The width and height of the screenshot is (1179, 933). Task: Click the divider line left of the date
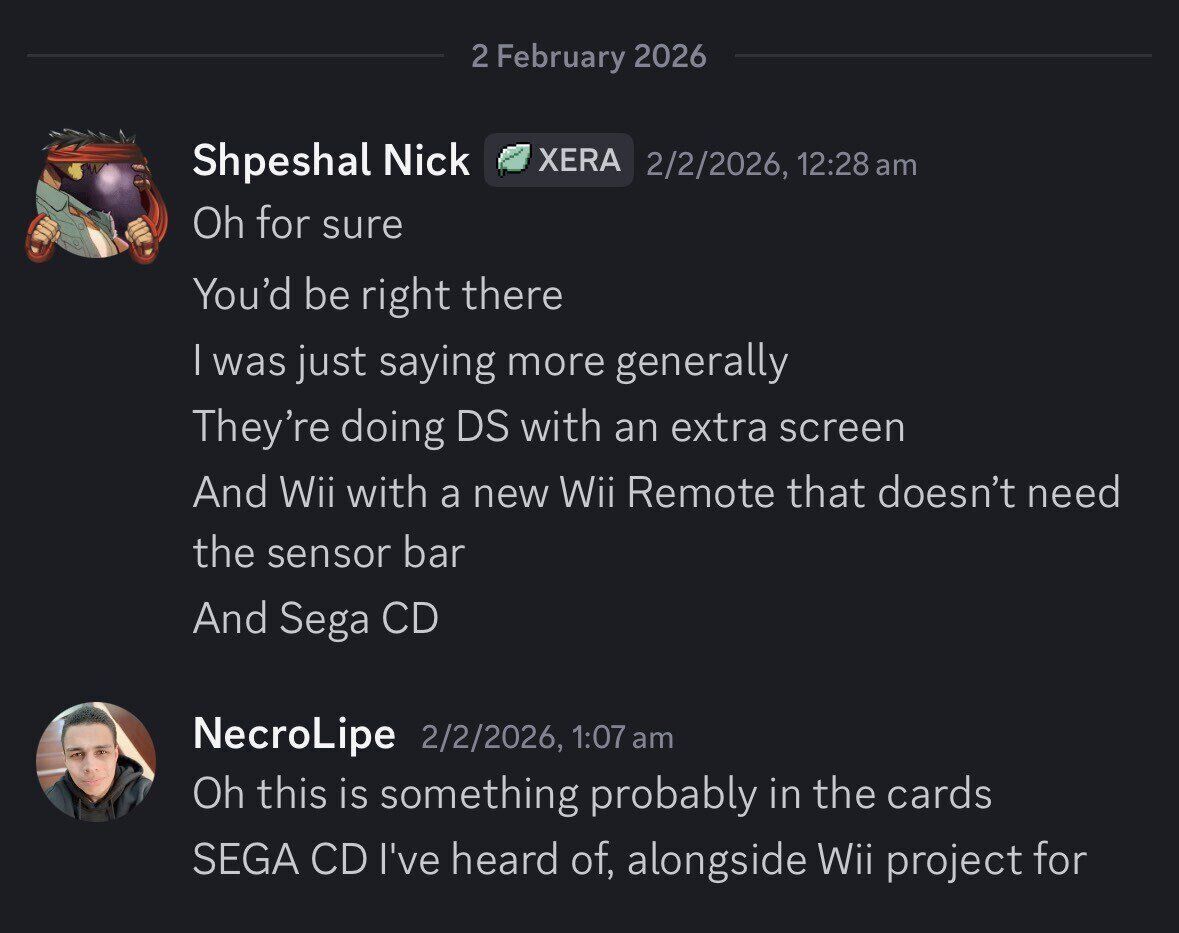235,56
